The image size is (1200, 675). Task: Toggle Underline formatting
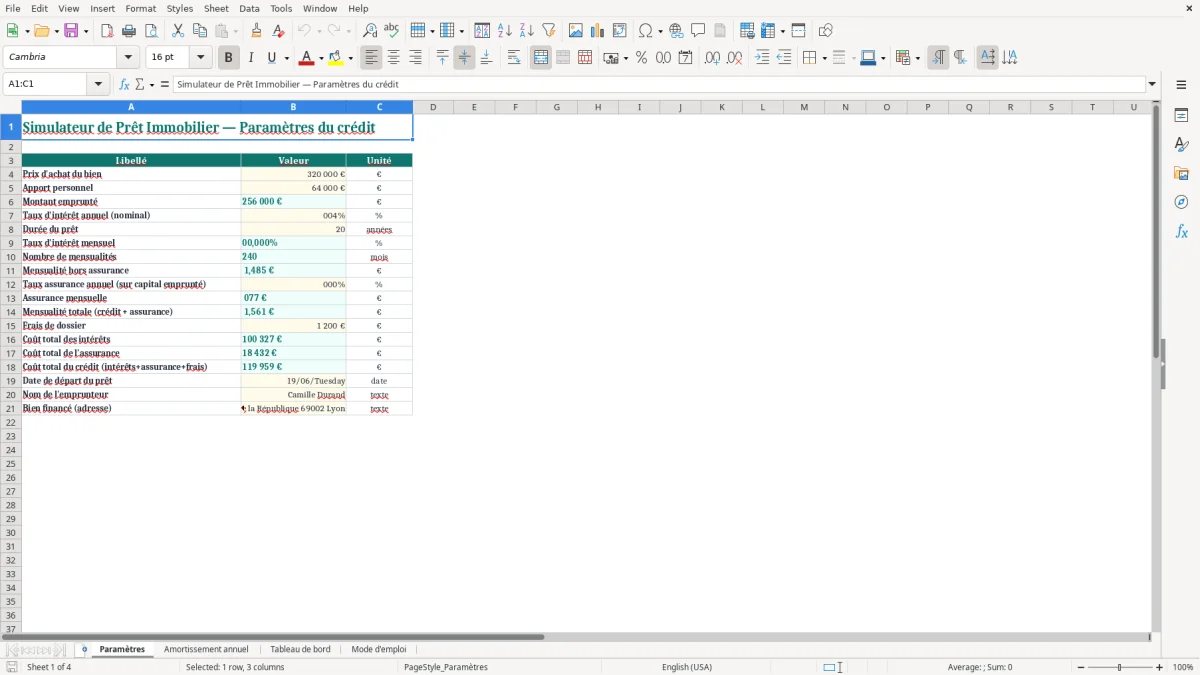(x=272, y=58)
